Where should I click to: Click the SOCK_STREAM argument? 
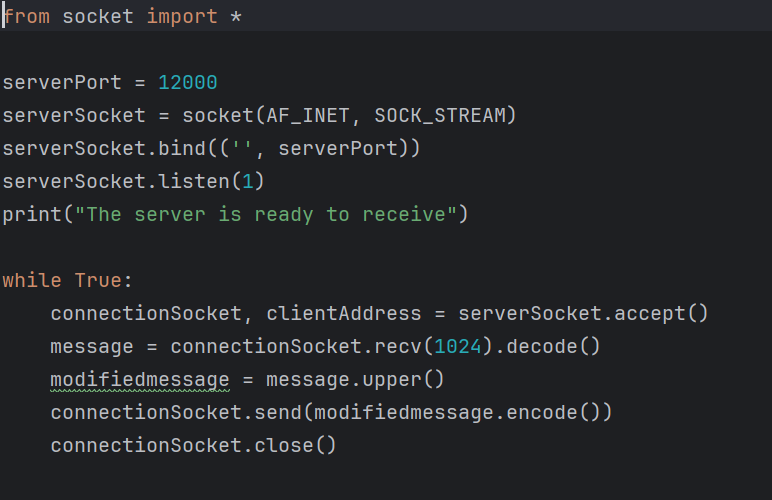pos(440,115)
